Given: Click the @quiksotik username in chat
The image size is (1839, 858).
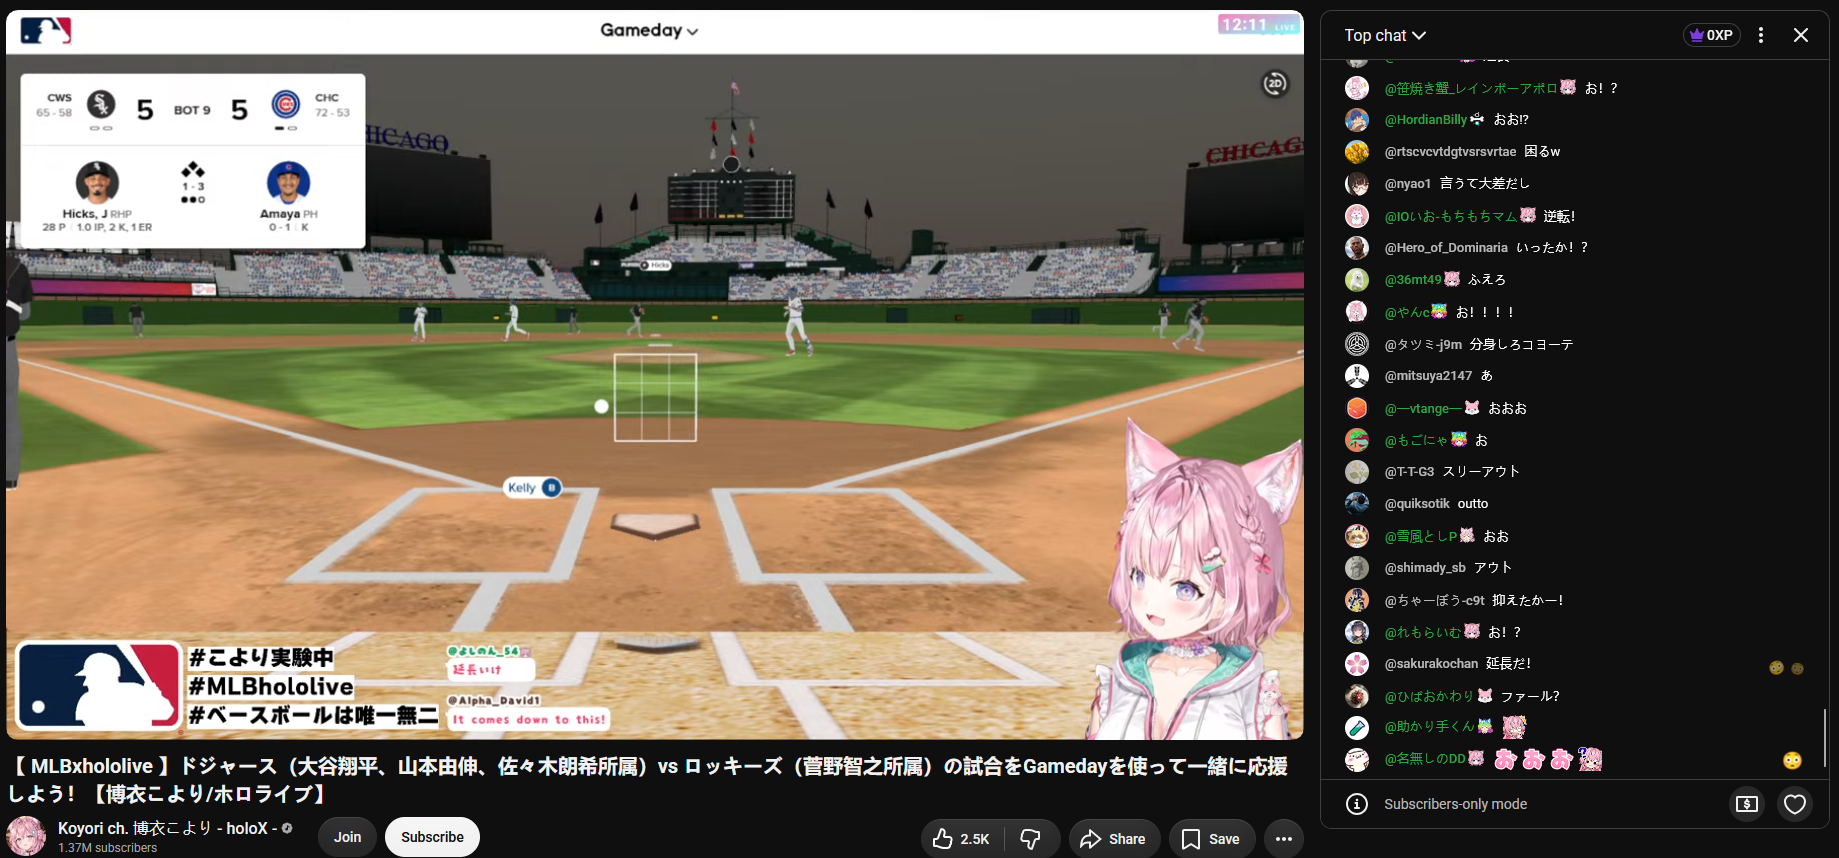Looking at the screenshot, I should (x=1417, y=504).
